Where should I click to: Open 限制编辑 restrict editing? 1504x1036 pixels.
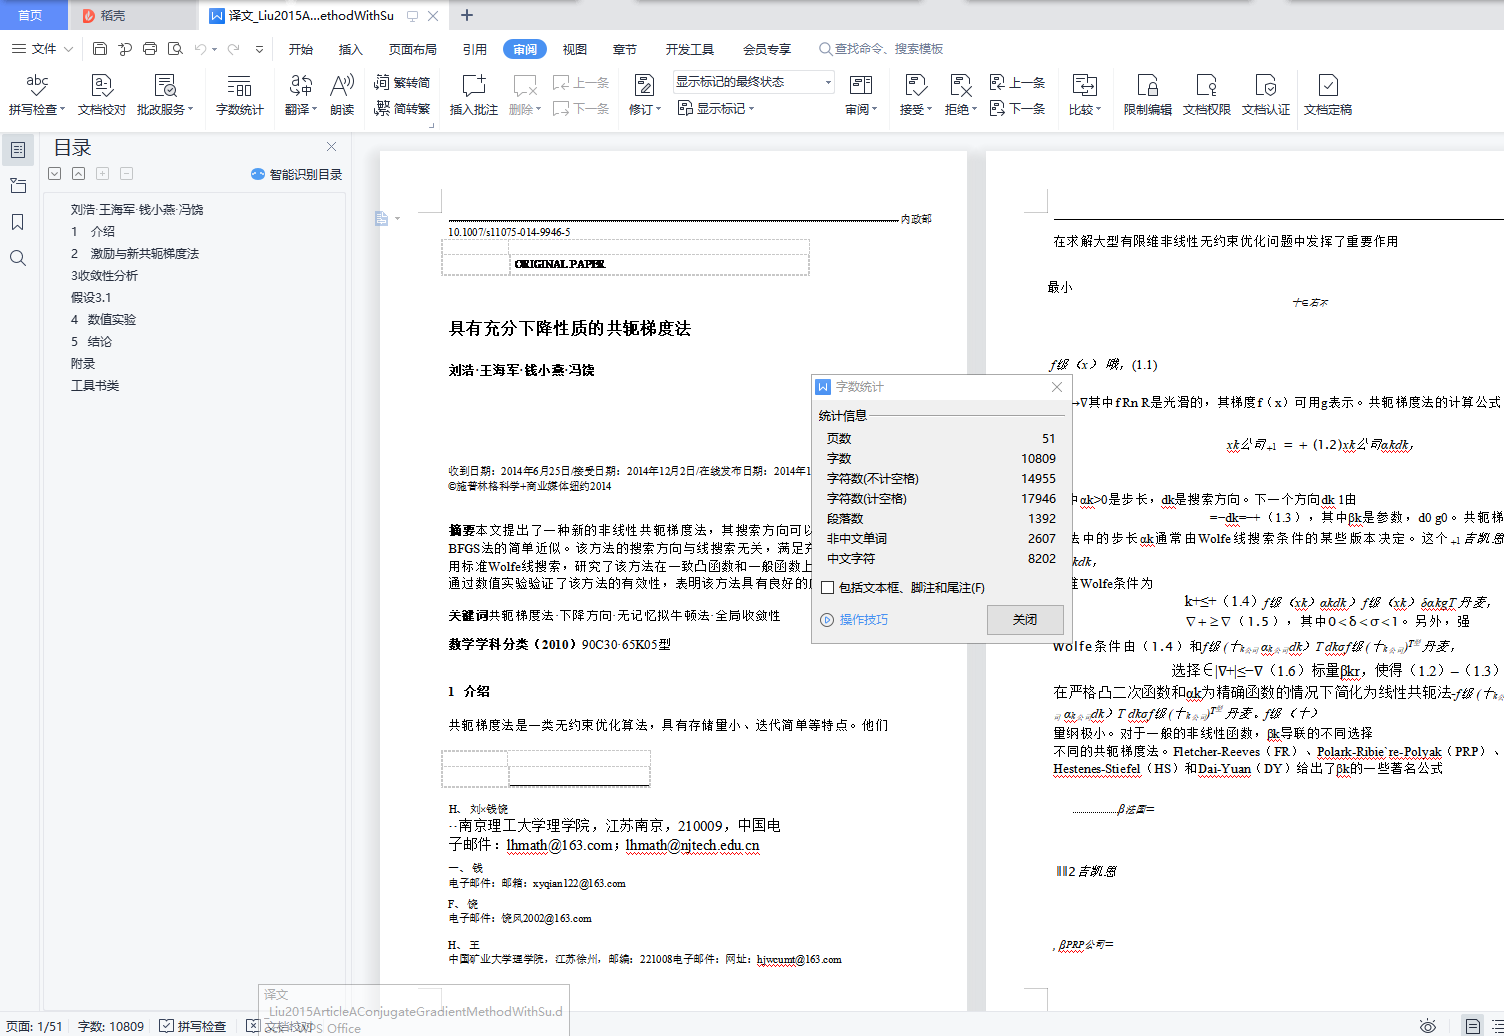point(1147,95)
